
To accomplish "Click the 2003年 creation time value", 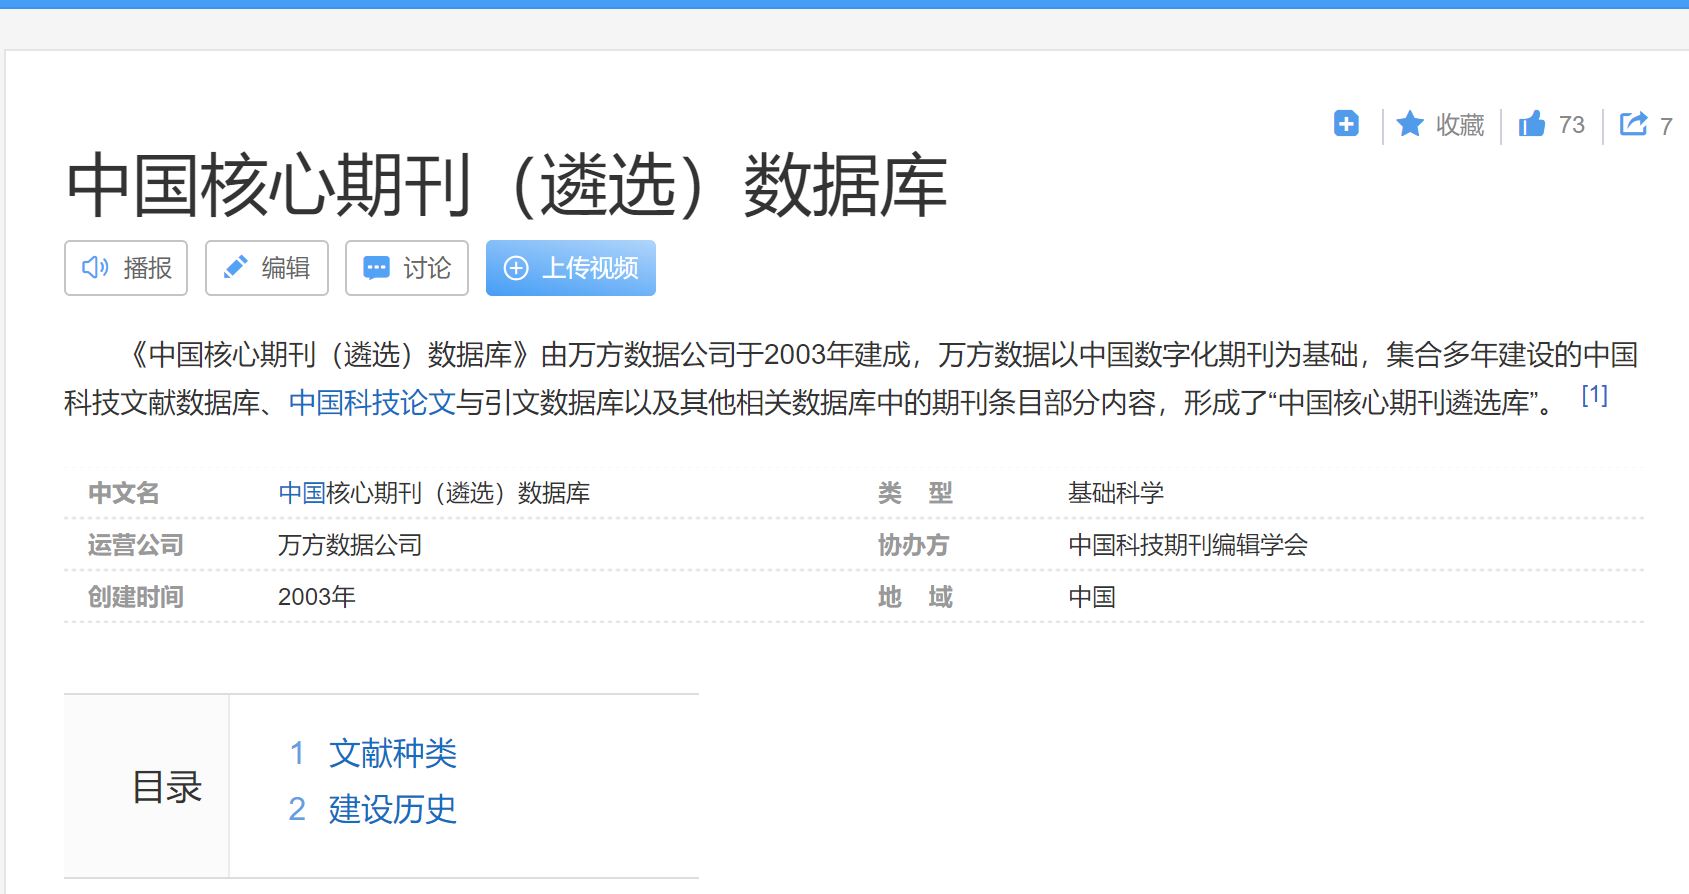I will tap(317, 597).
